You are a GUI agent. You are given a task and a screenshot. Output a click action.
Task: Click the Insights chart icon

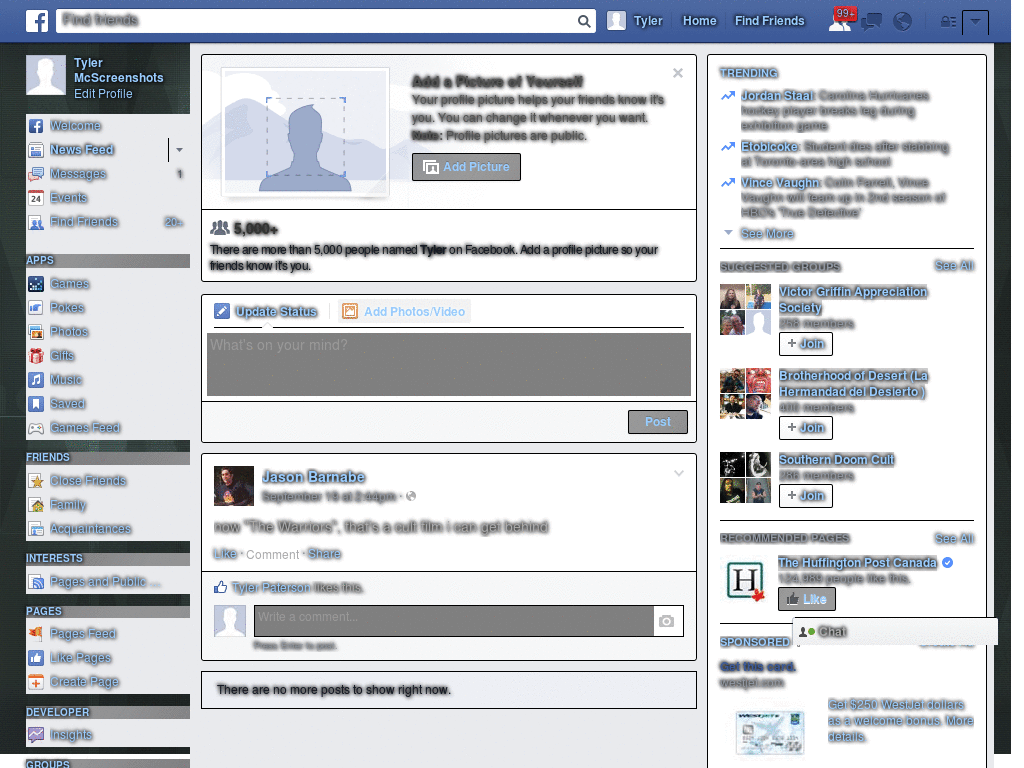coord(36,735)
